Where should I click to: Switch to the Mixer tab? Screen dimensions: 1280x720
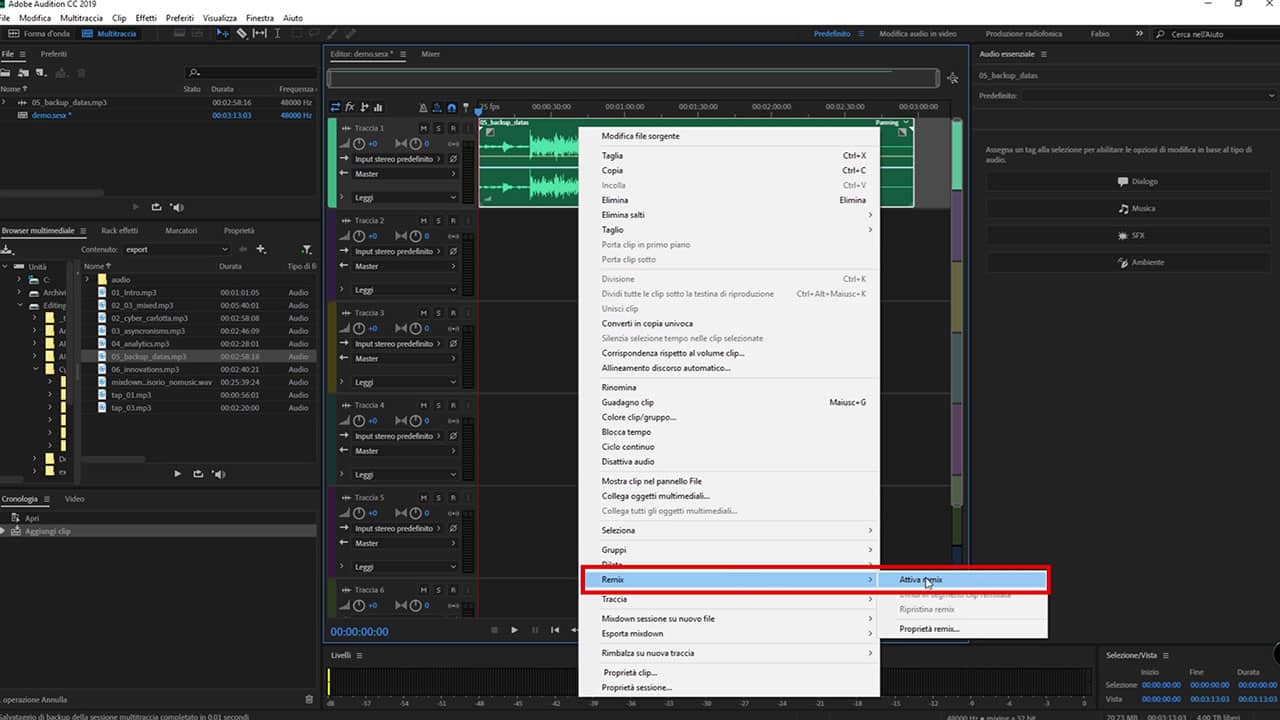coord(430,54)
